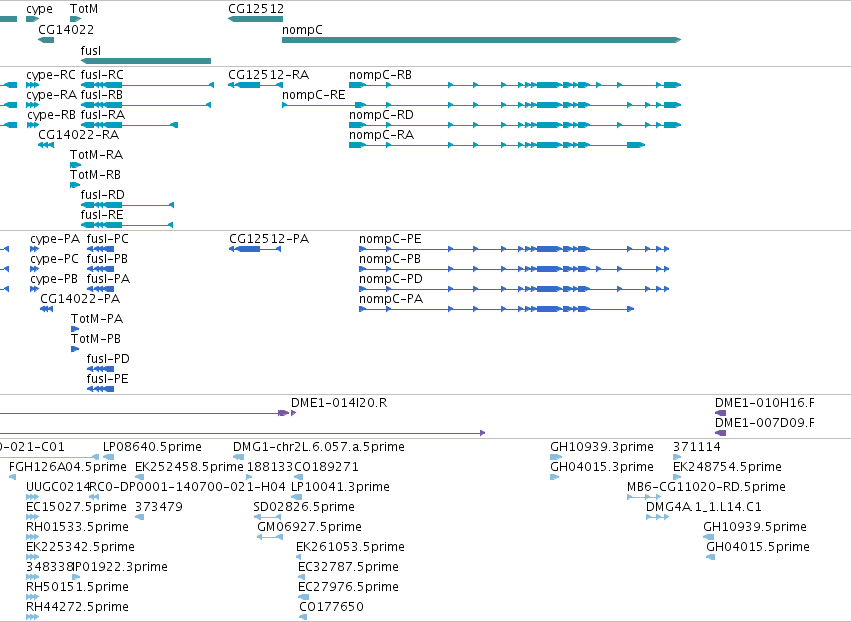Click transcript label nompC-RA
The width and height of the screenshot is (851, 622).
[x=381, y=135]
